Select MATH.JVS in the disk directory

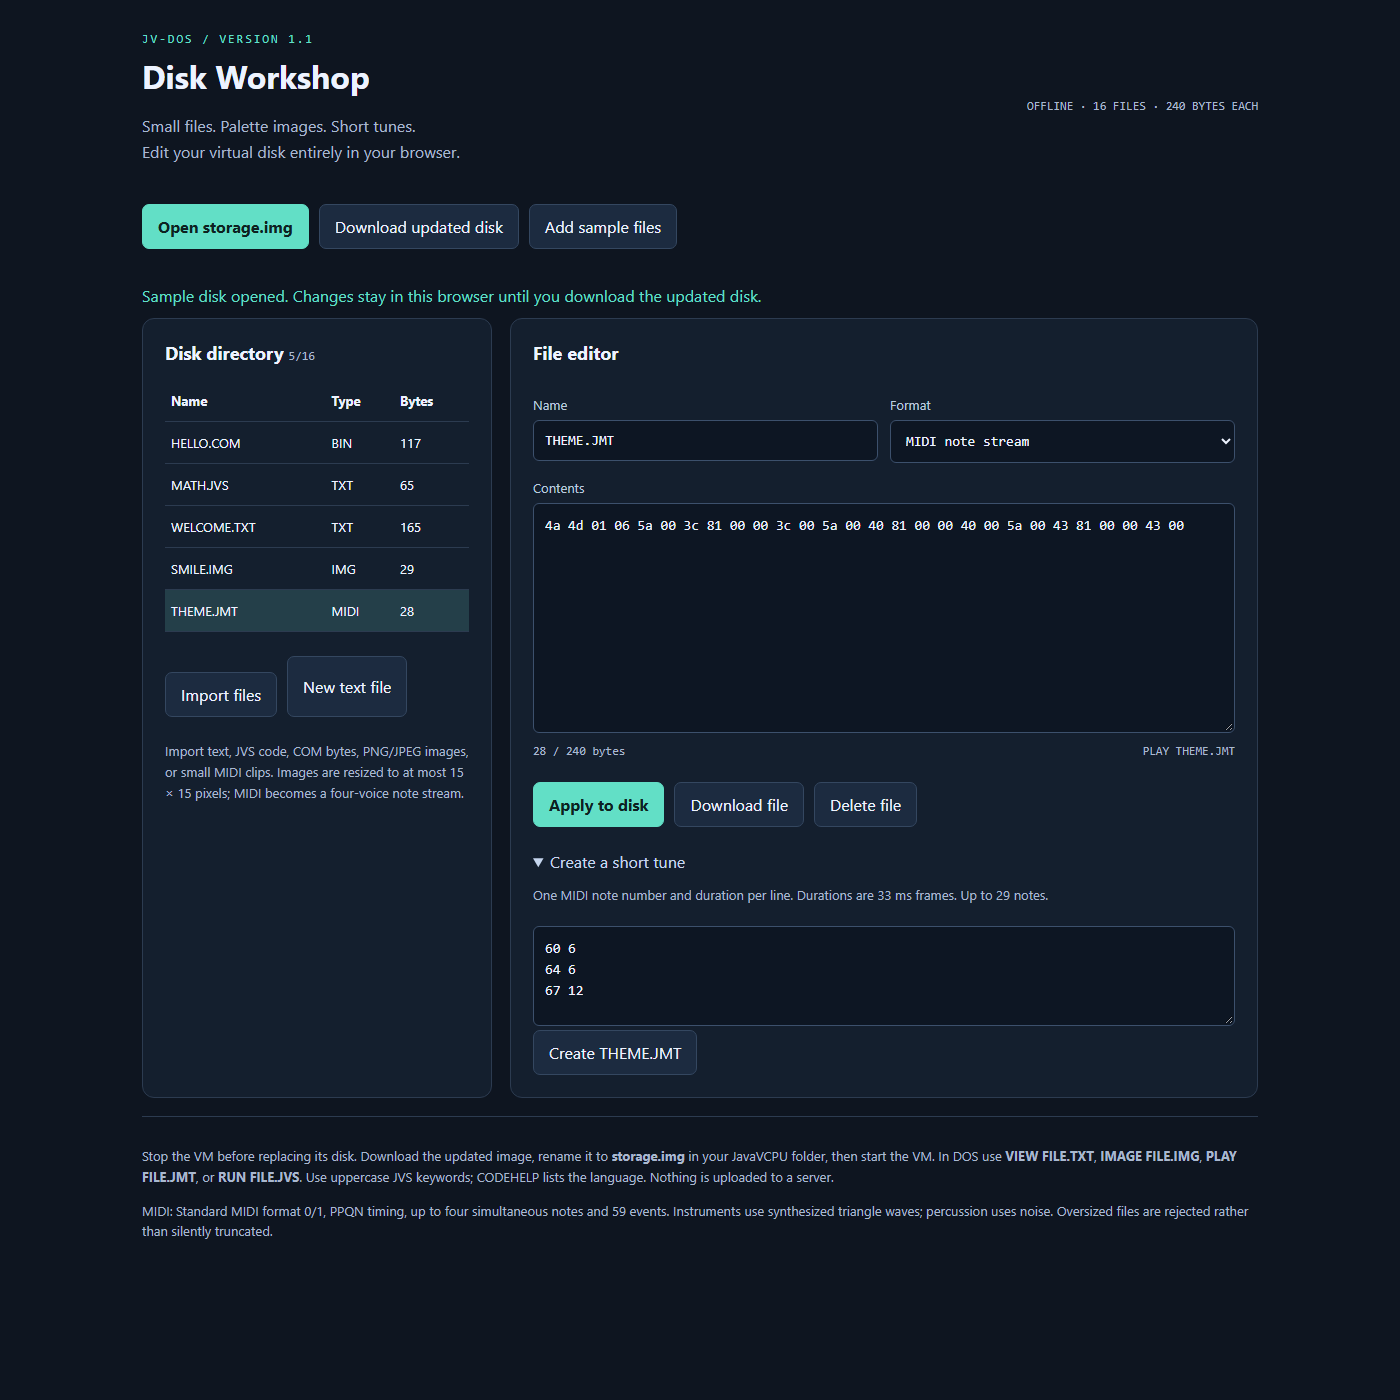pos(317,485)
